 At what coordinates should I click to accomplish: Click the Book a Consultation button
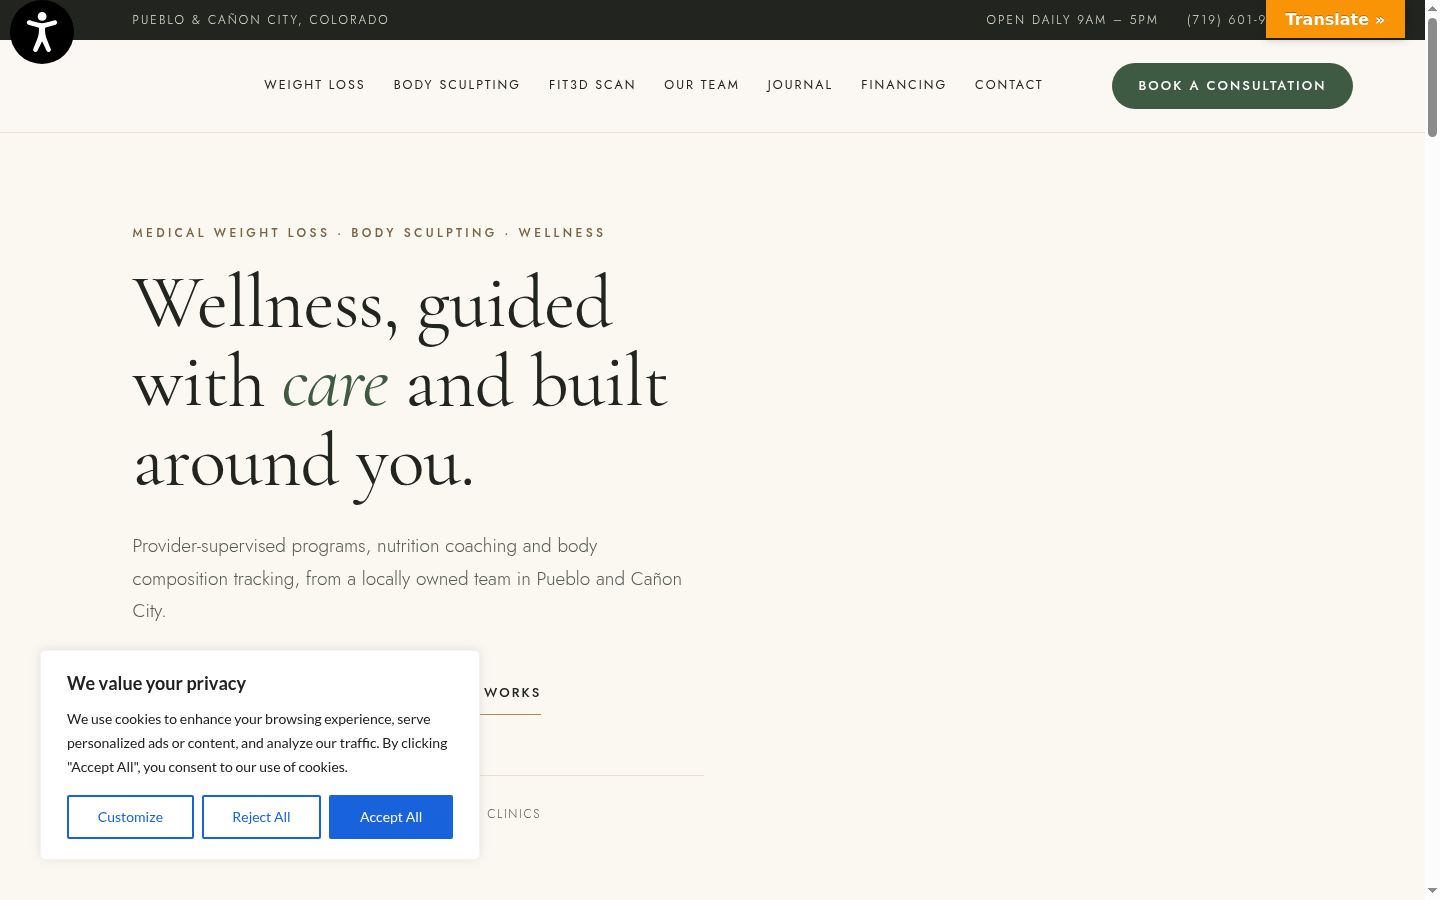click(x=1232, y=86)
